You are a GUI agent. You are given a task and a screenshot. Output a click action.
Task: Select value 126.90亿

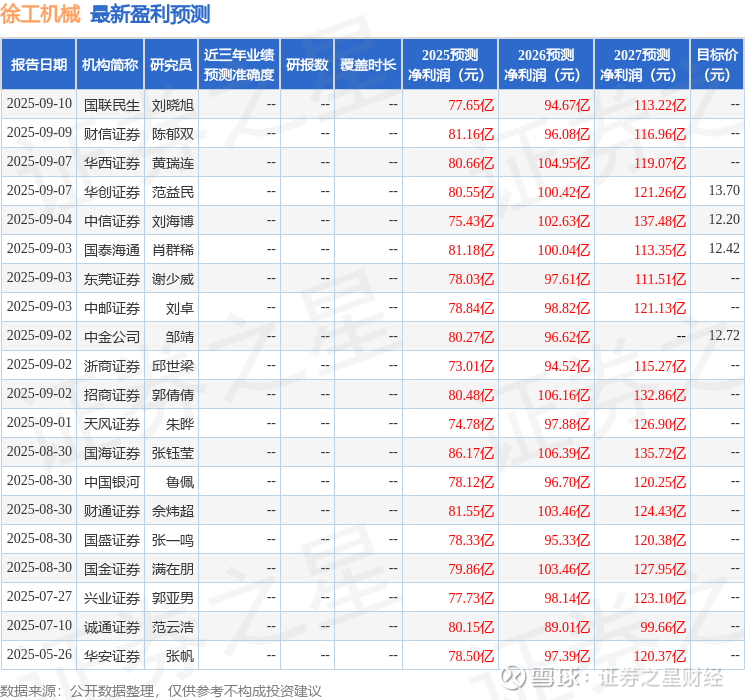[659, 424]
